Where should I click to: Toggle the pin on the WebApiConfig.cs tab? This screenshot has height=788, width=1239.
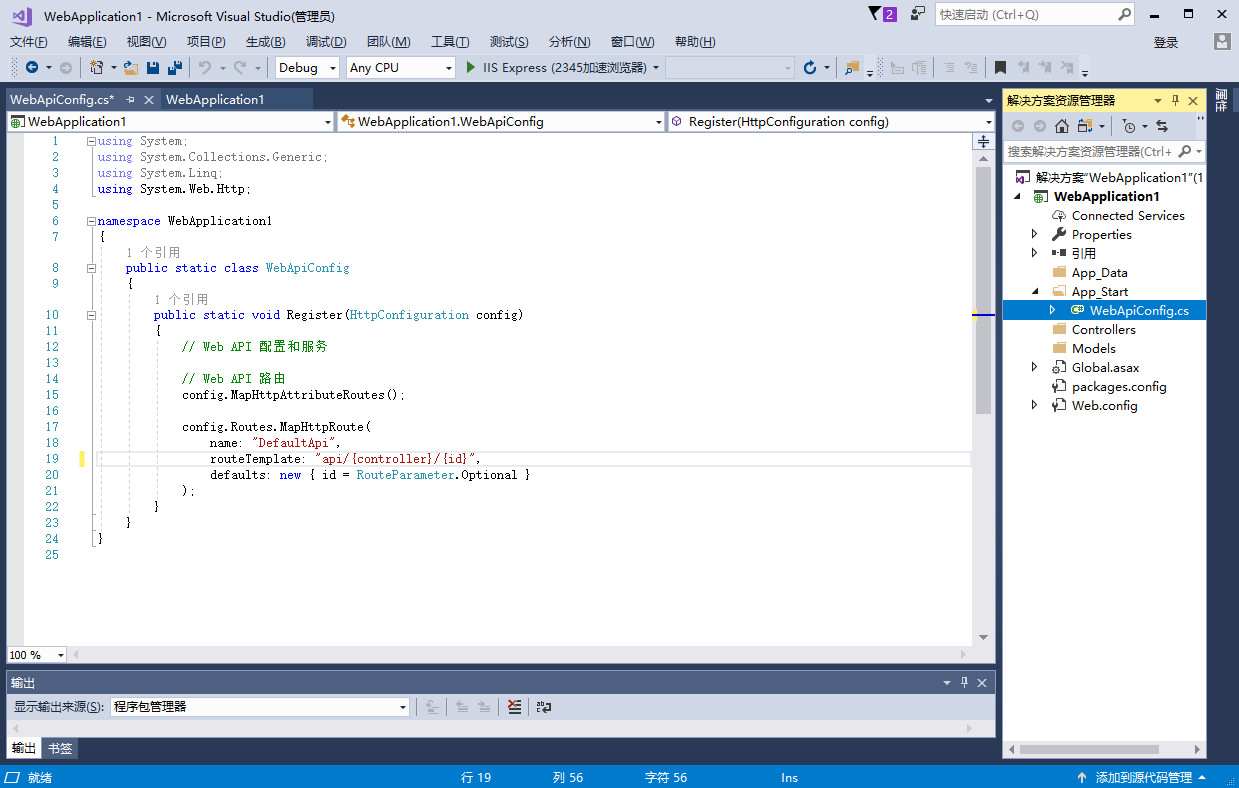tap(130, 100)
